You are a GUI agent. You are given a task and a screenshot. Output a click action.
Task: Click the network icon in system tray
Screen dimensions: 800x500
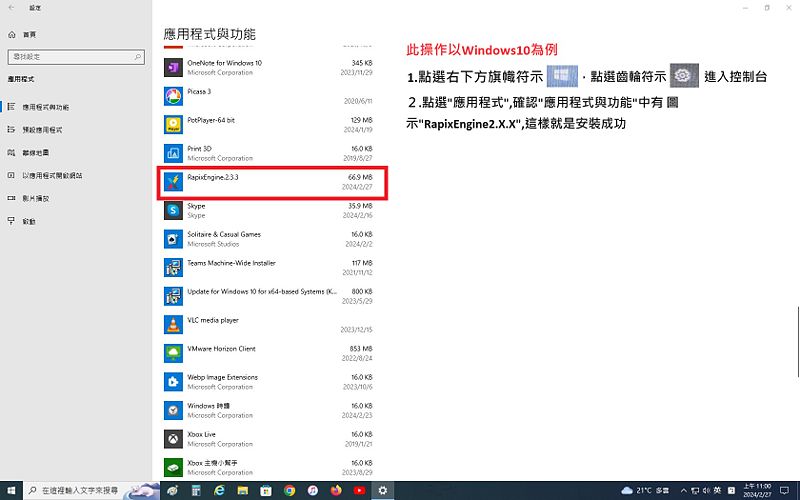[695, 490]
